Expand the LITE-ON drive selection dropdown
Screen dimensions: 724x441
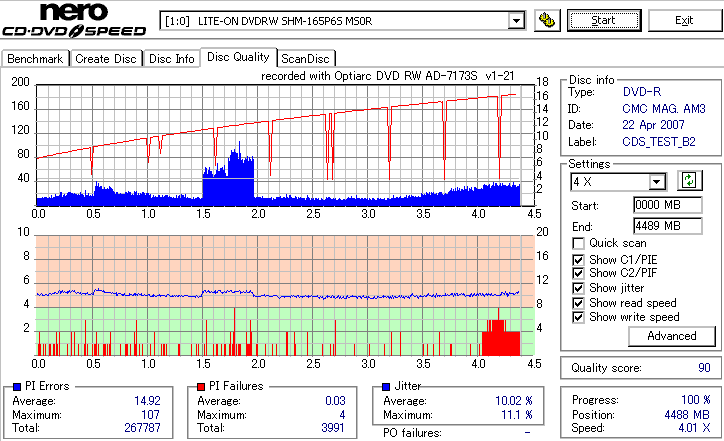point(516,21)
